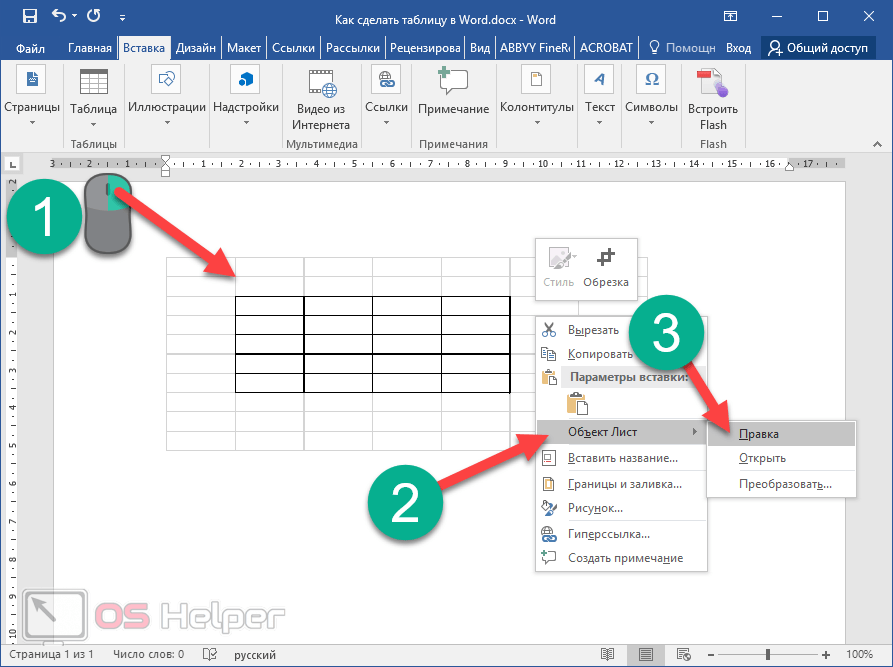Viewport: 893px width, 667px height.
Task: Switch to Web Layout view
Action: (684, 654)
